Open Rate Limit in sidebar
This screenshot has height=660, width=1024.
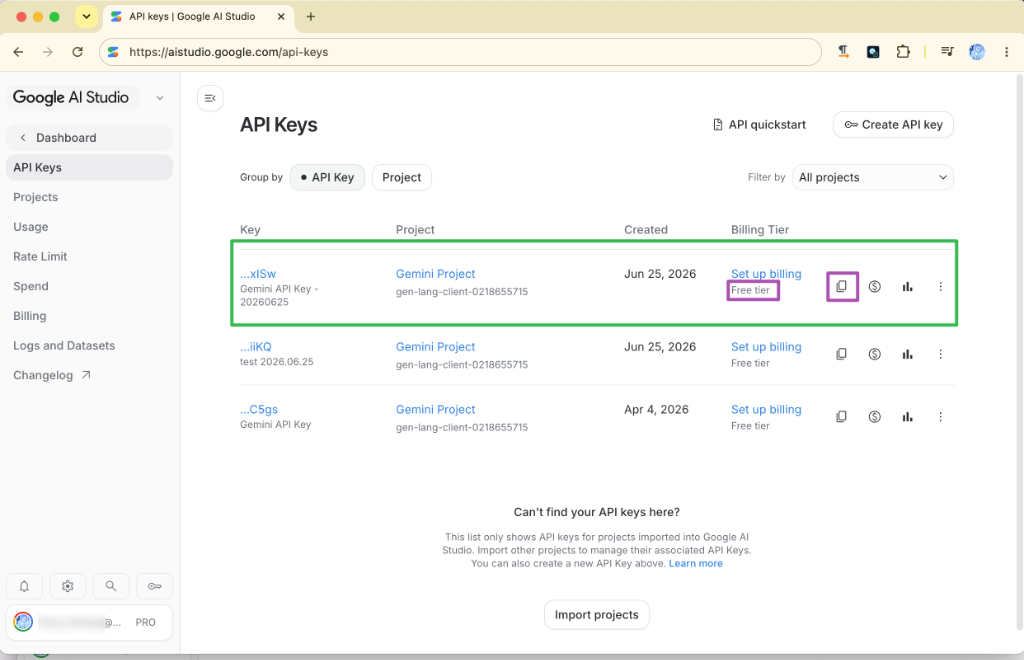[x=40, y=257]
